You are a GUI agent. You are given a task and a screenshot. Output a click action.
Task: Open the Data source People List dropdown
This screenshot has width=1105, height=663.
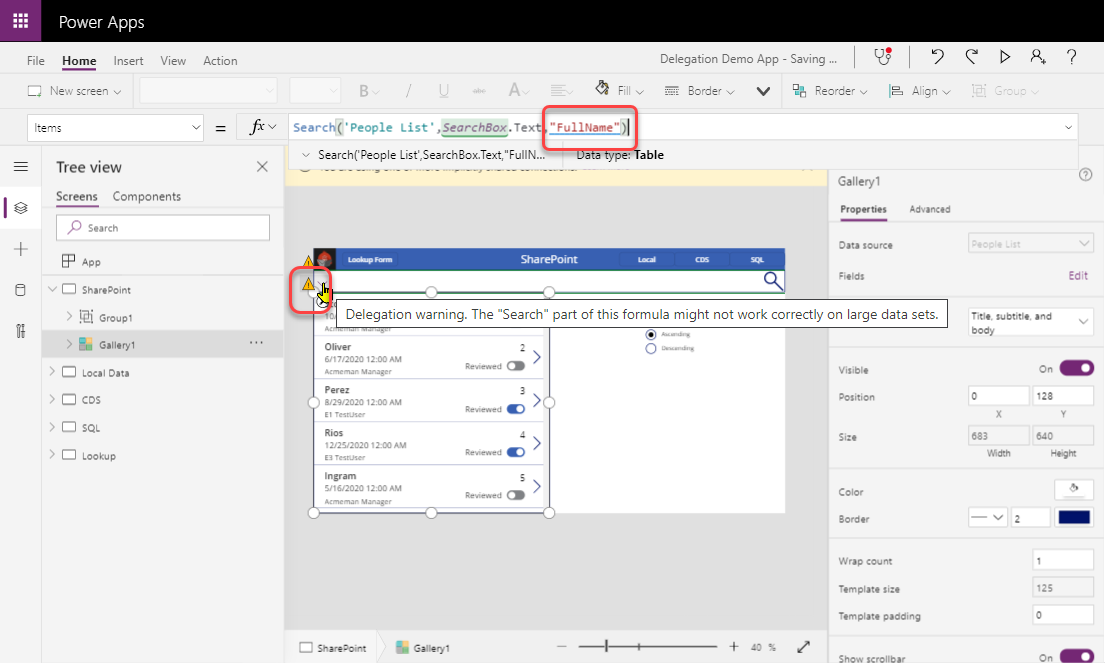pyautogui.click(x=1030, y=243)
